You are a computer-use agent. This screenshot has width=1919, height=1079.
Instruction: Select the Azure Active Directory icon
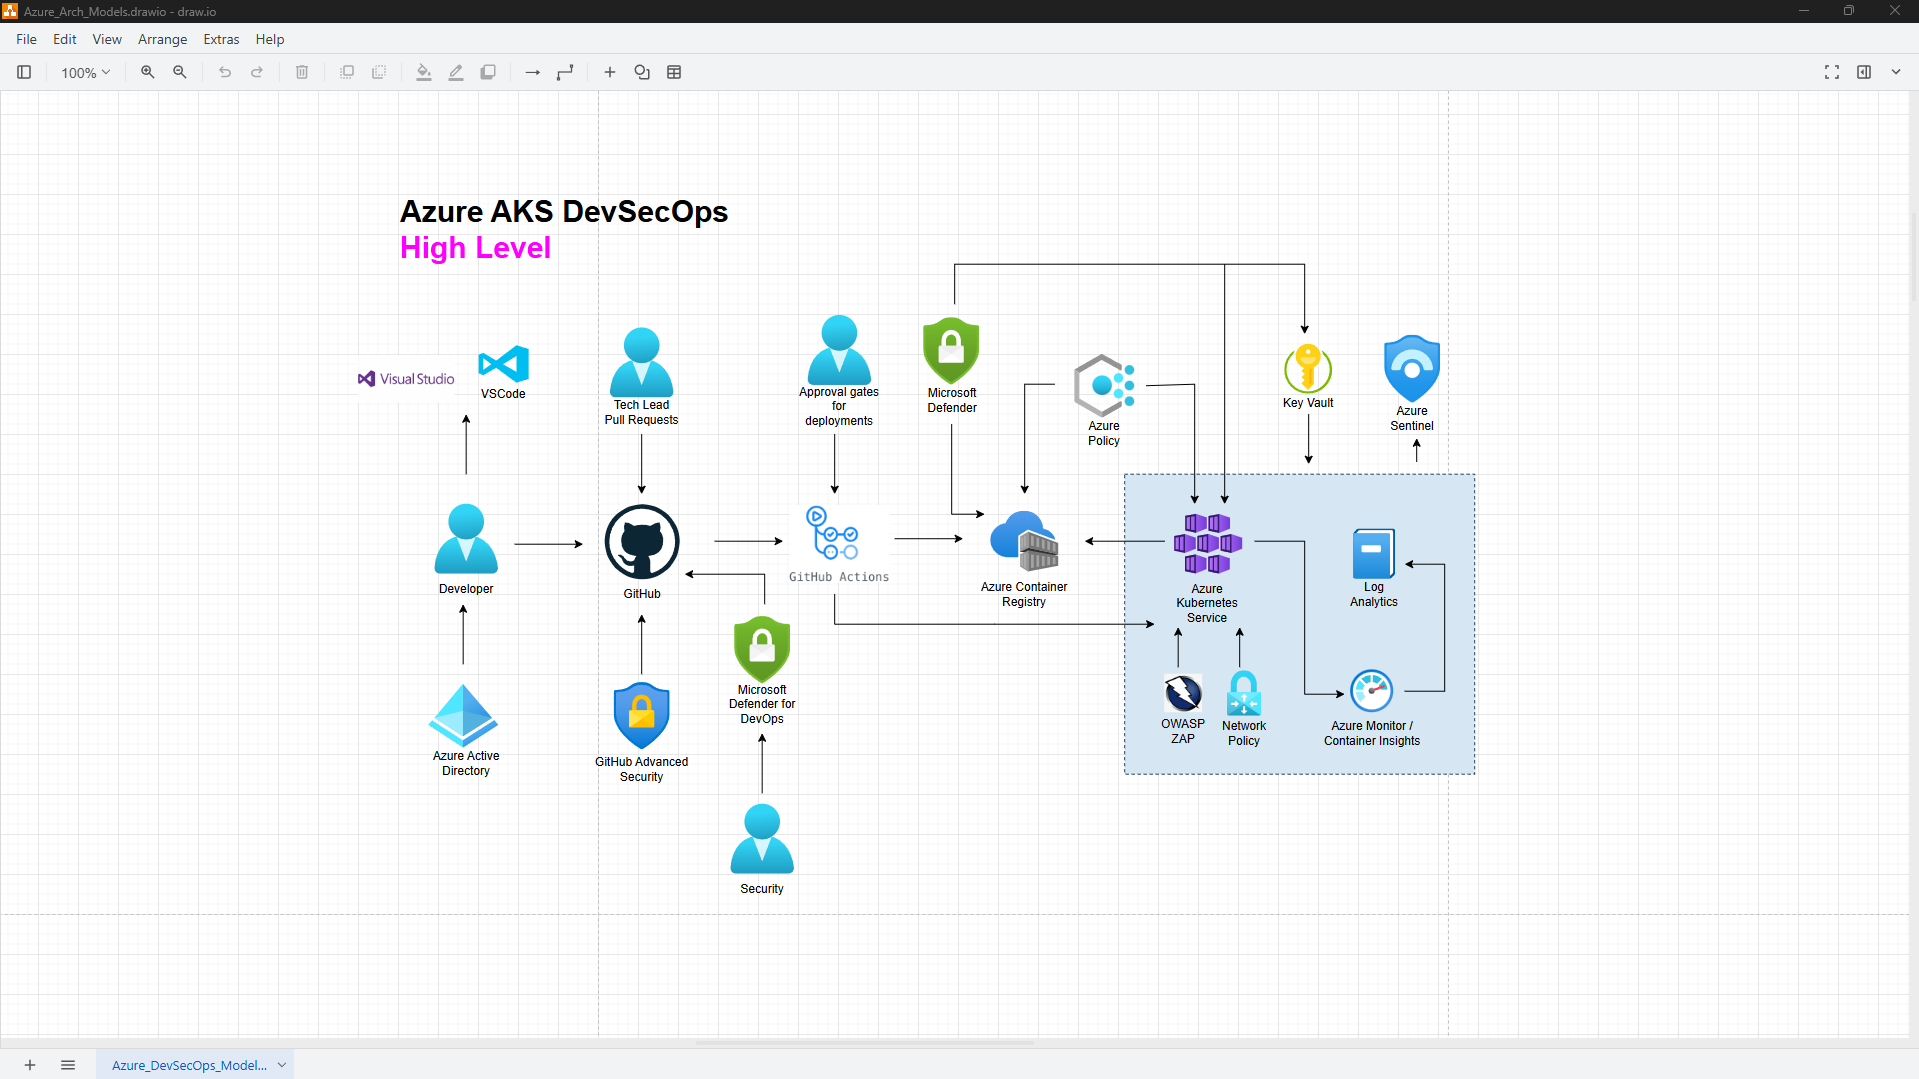tap(463, 716)
